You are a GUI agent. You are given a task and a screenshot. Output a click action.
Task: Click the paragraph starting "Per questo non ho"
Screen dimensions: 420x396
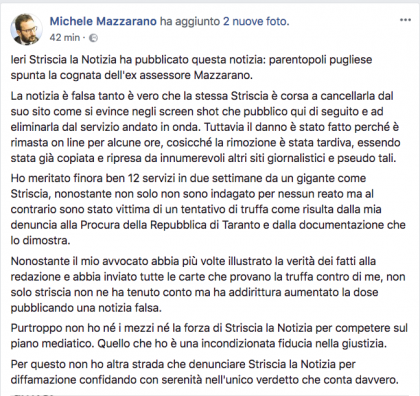(205, 372)
